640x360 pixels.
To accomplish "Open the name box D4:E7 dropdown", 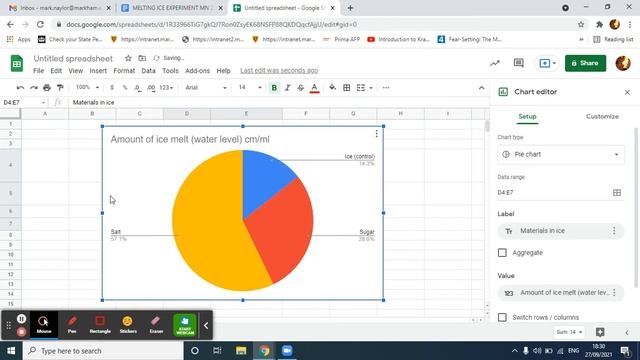I will 43,102.
